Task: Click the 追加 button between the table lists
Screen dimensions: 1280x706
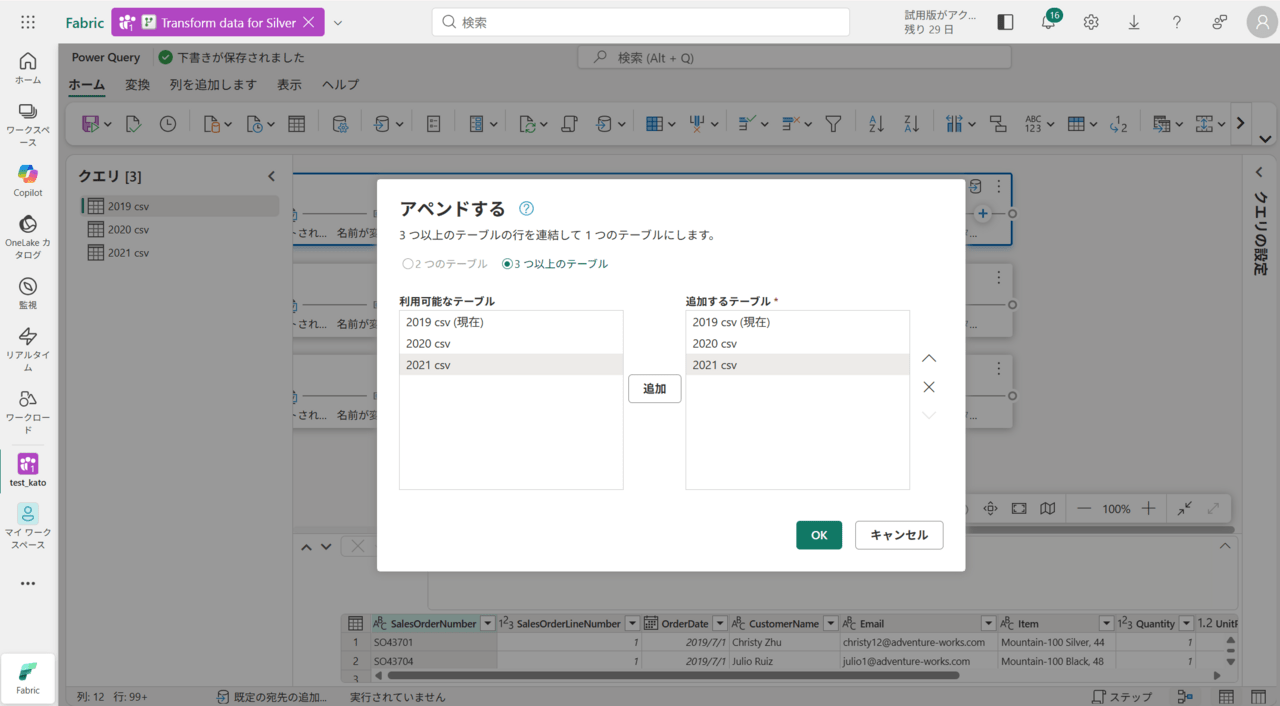Action: click(x=654, y=388)
